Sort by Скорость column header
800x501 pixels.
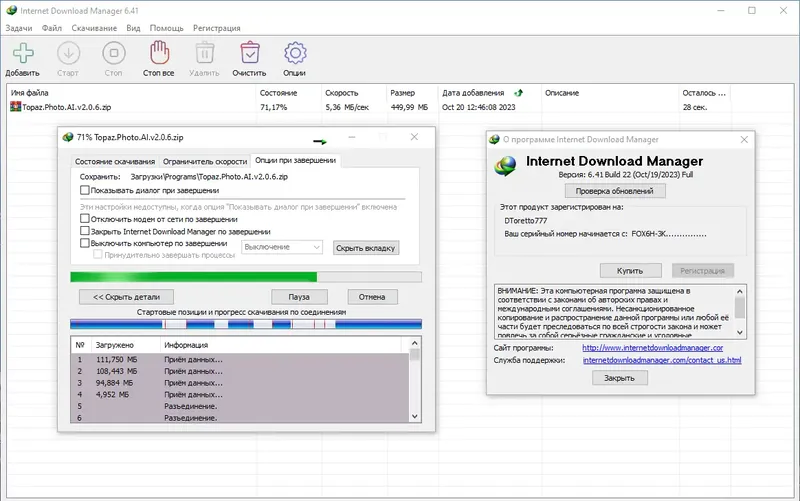tap(354, 93)
